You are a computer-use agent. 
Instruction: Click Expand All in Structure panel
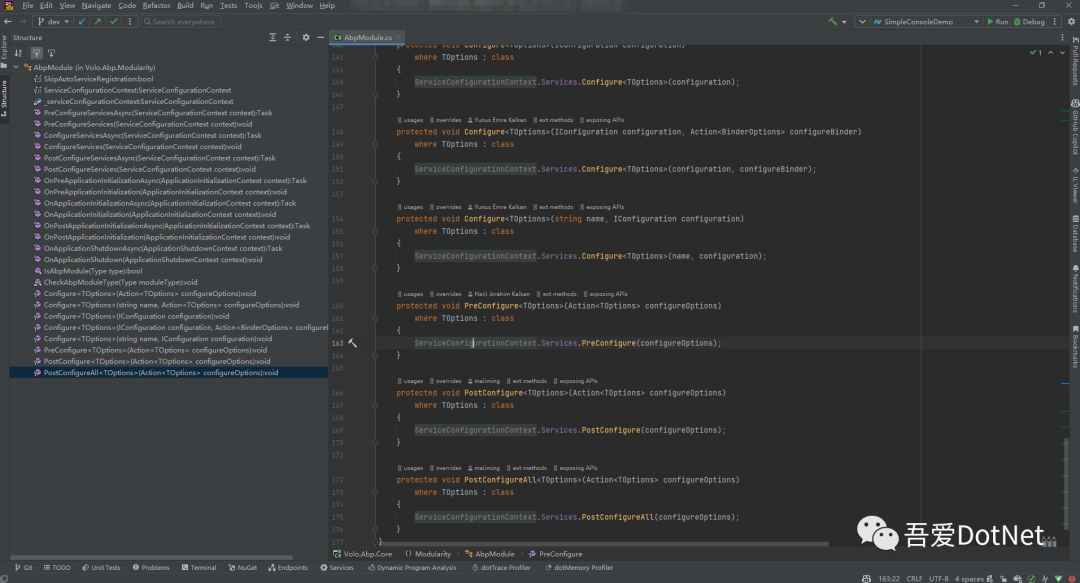pyautogui.click(x=273, y=38)
